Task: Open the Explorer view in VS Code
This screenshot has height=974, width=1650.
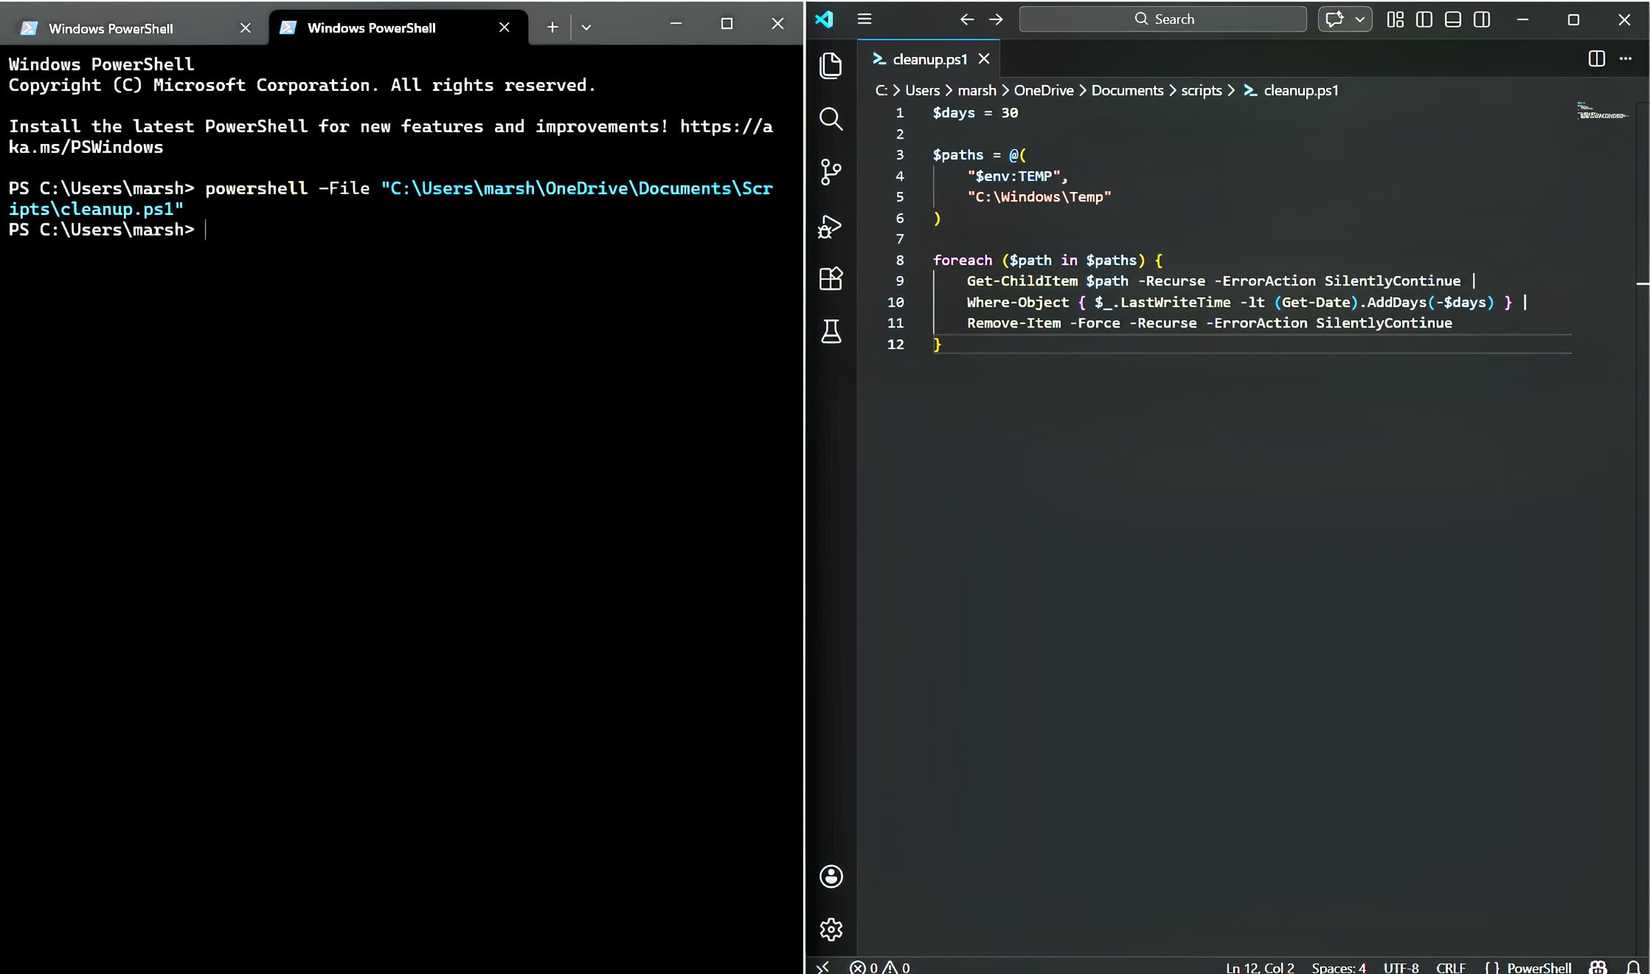Action: point(830,66)
